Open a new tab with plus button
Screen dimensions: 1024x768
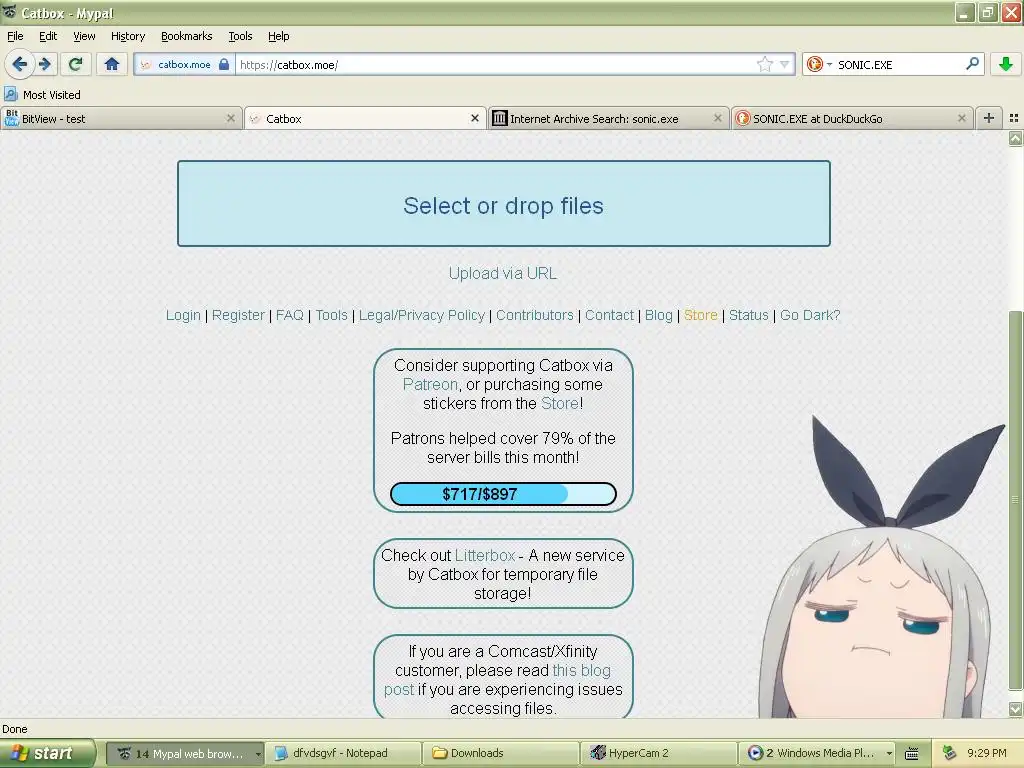[x=989, y=118]
